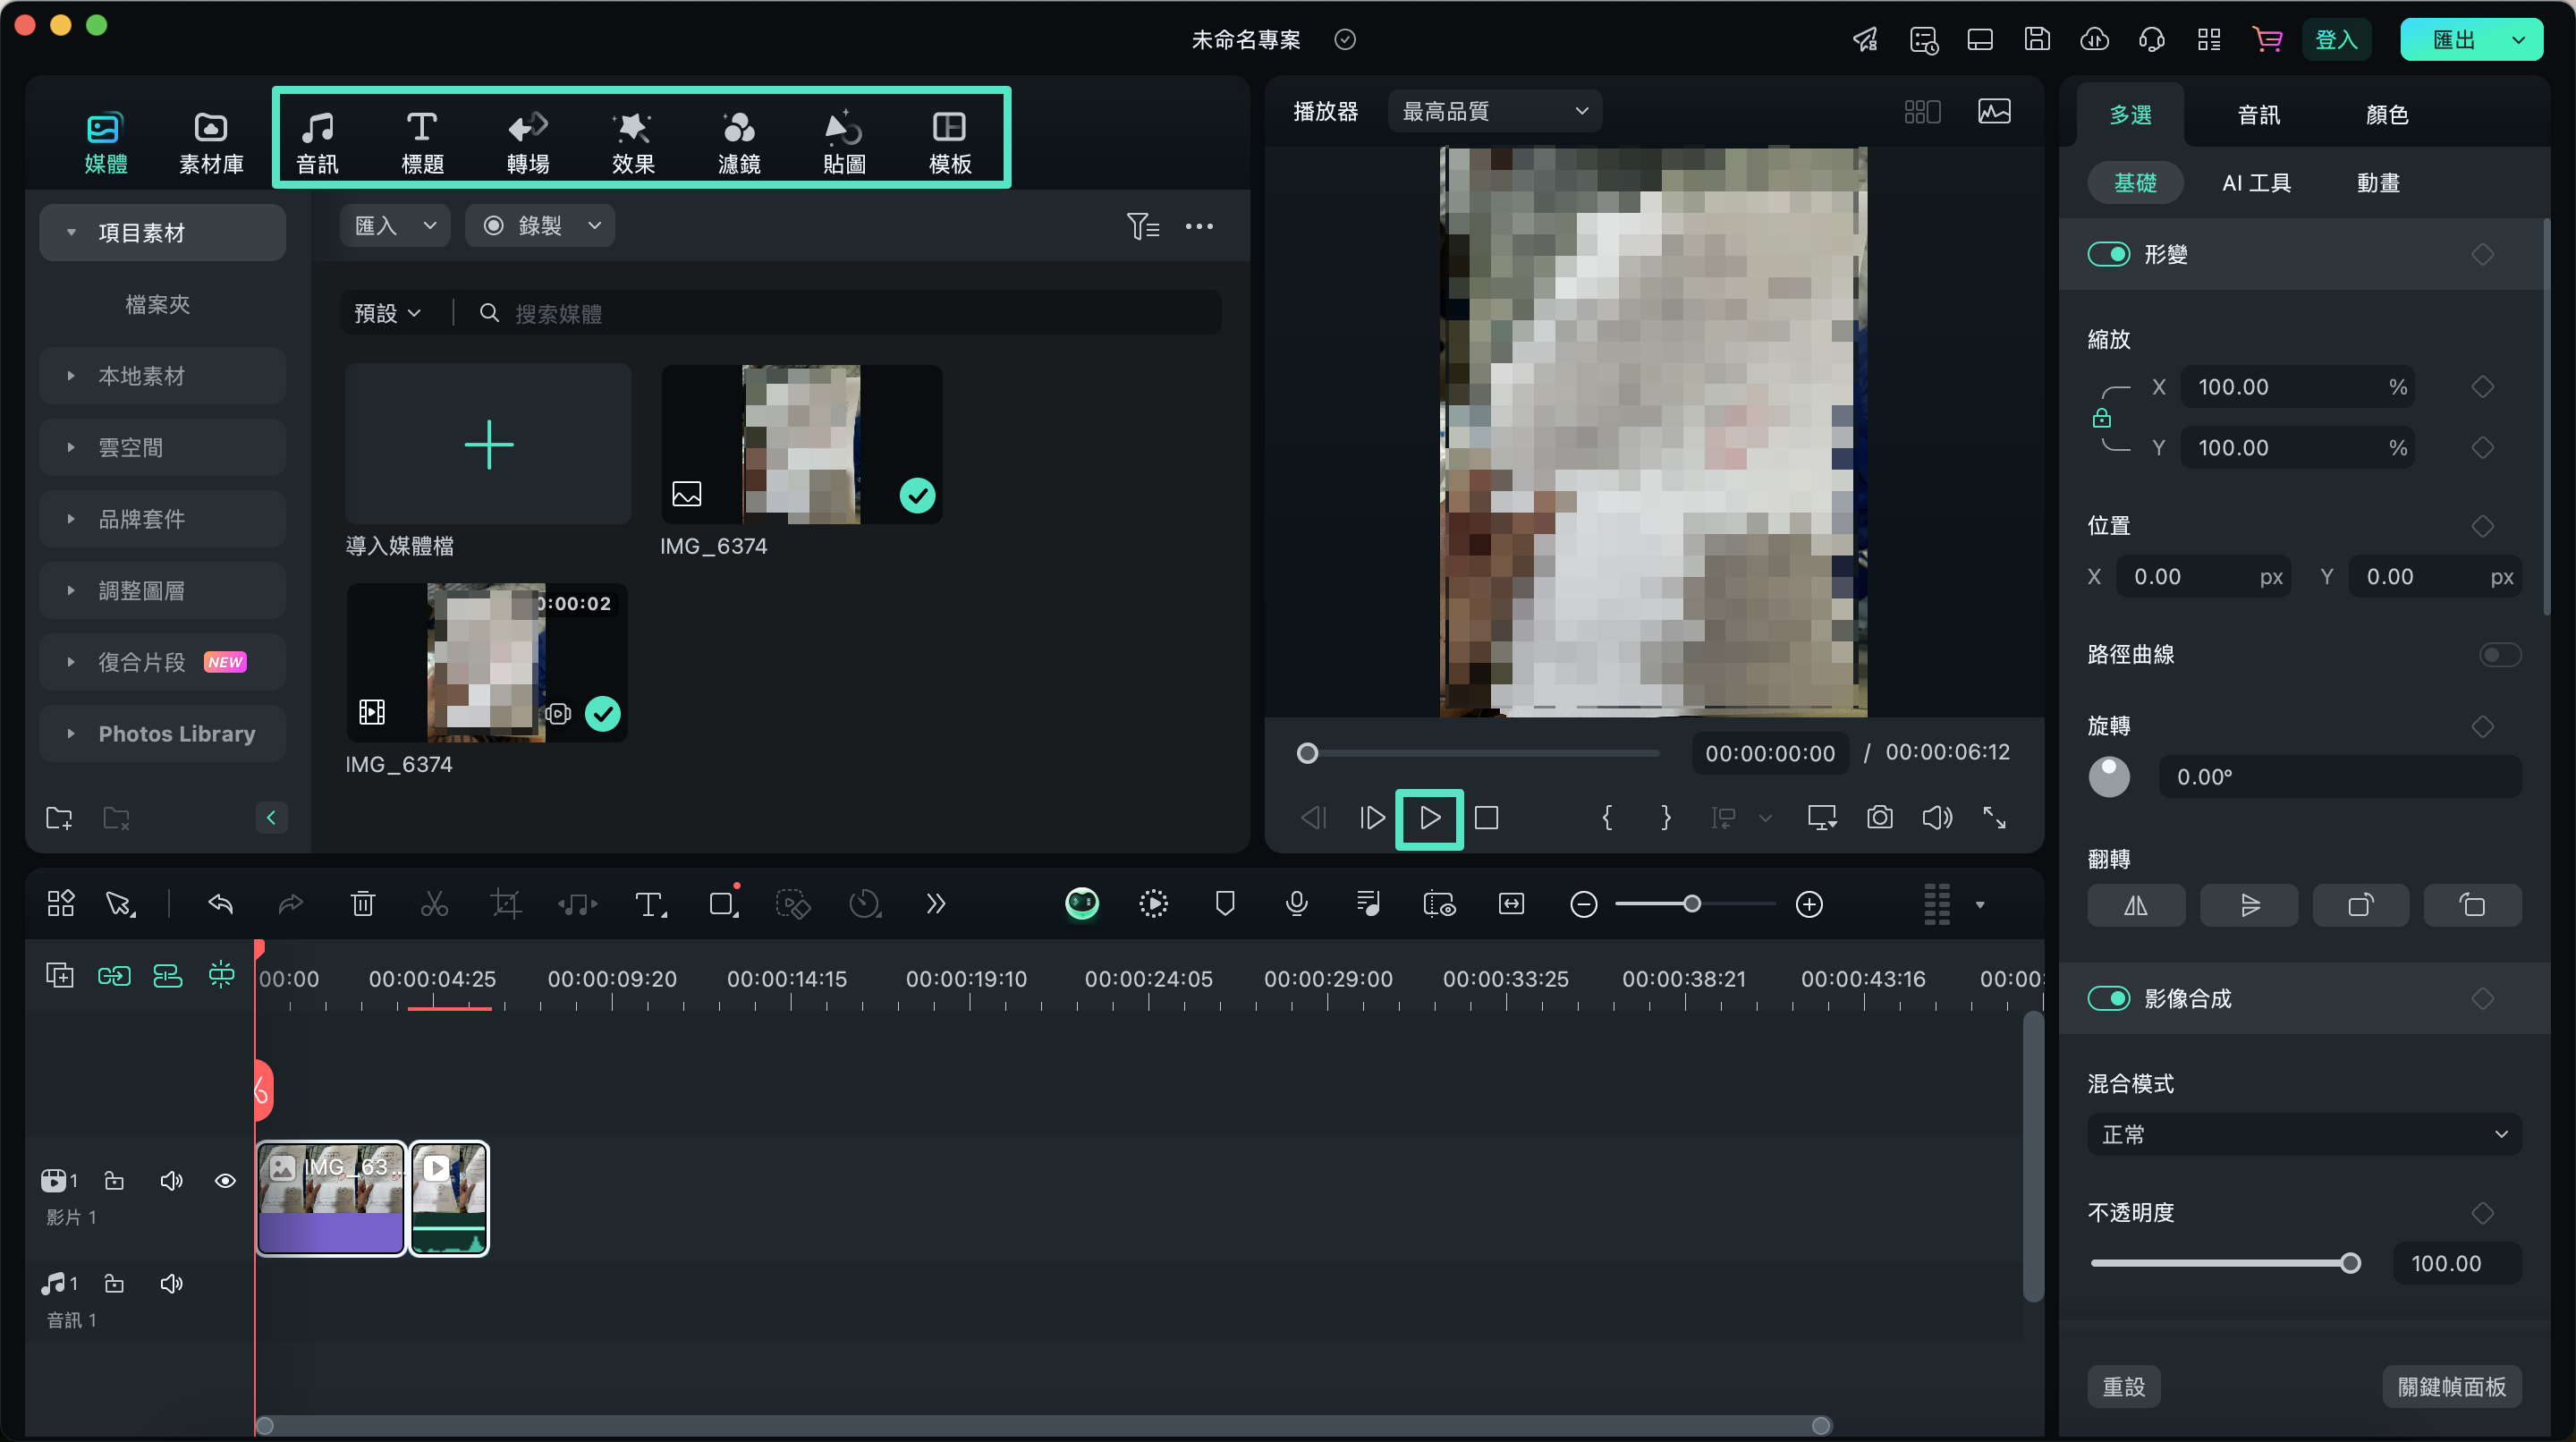The width and height of the screenshot is (2576, 1442).
Task: Drag the 不透明度 (Opacity) slider
Action: point(2351,1263)
